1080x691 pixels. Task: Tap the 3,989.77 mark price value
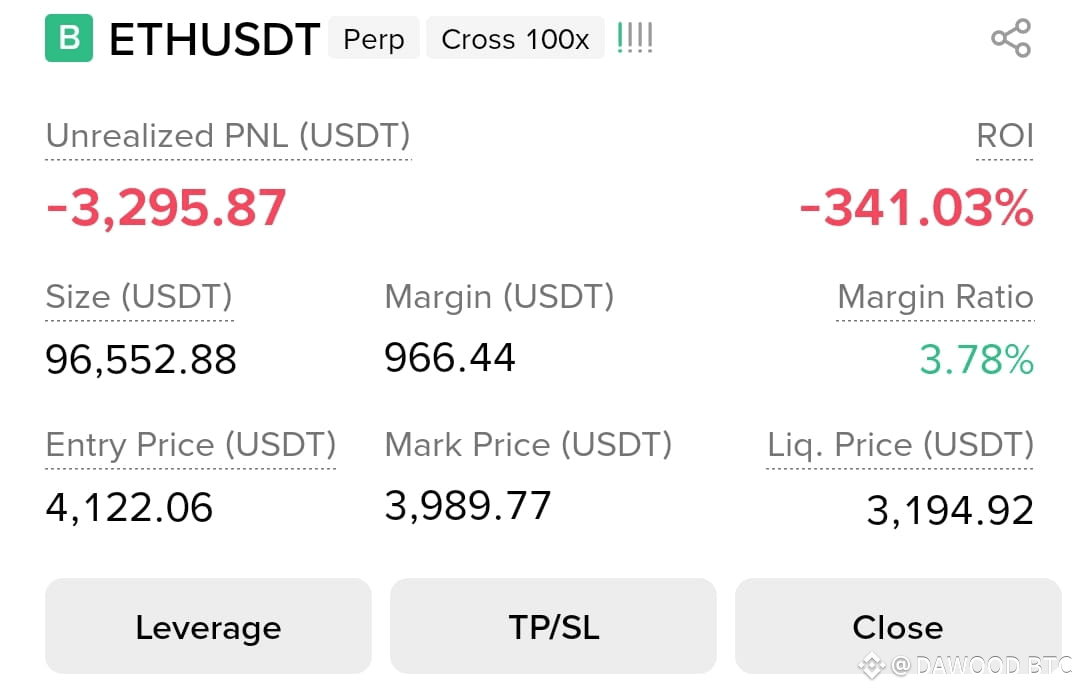tap(468, 506)
